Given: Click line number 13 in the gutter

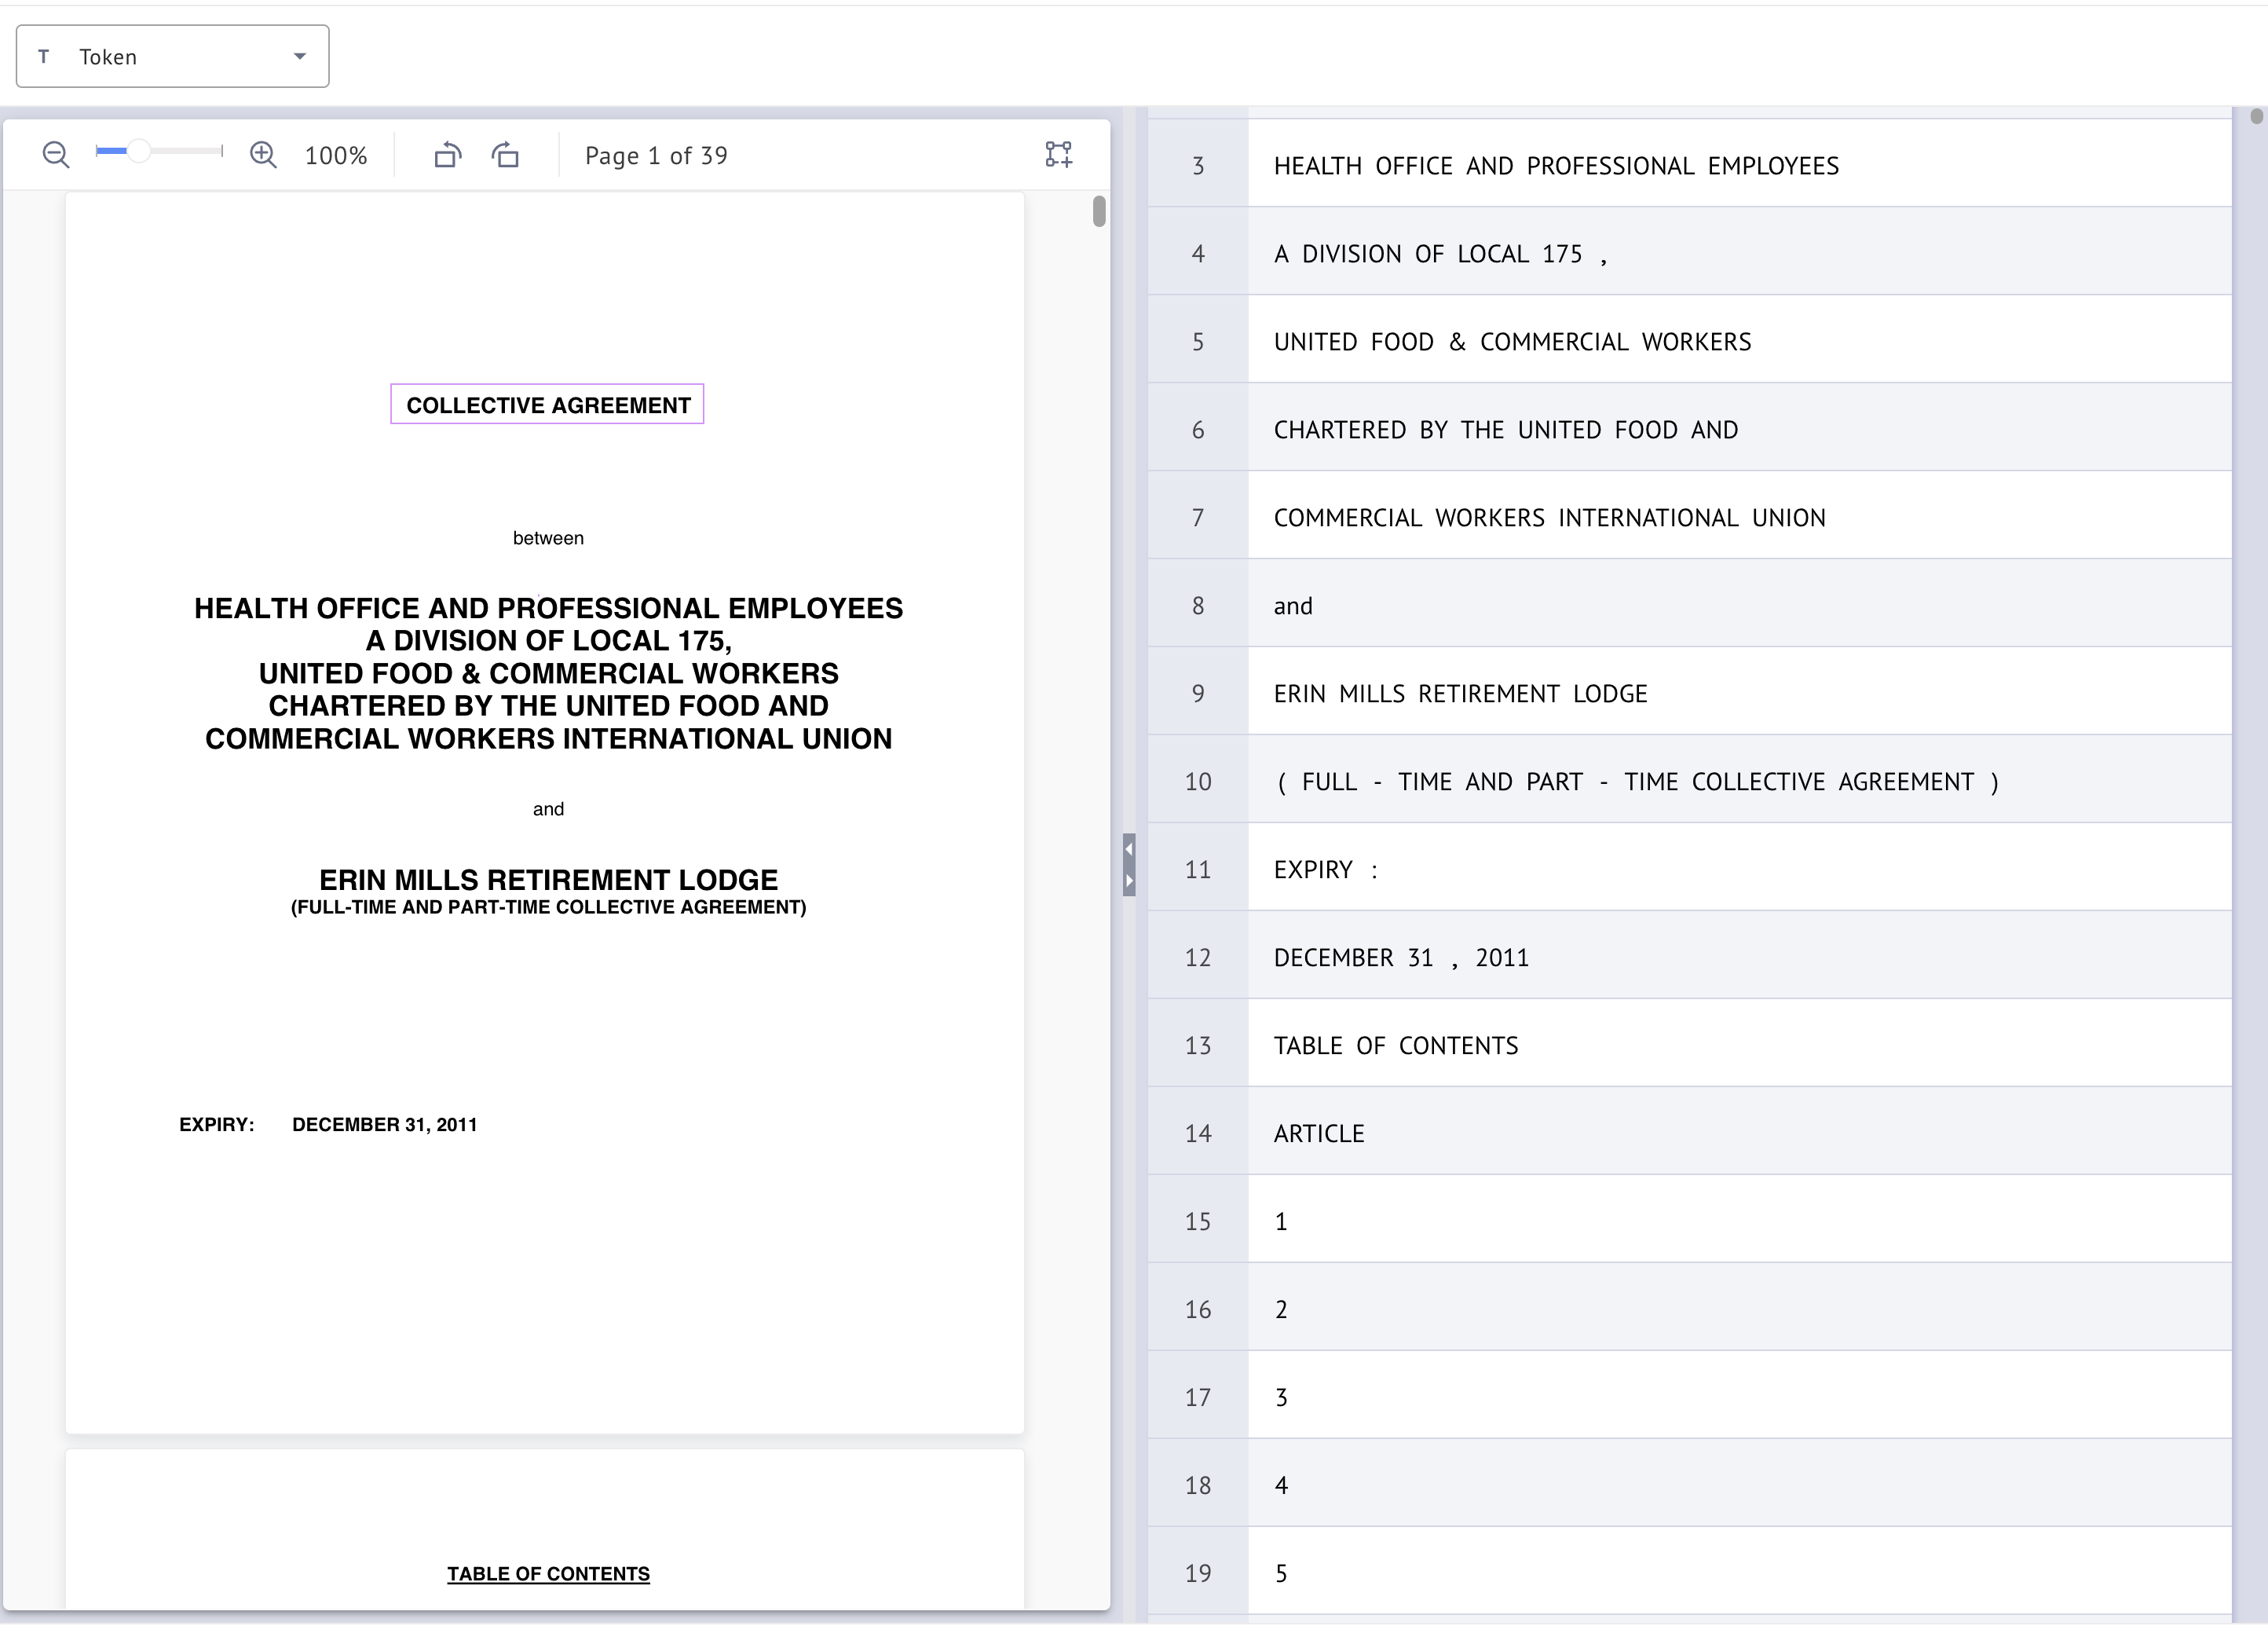Looking at the screenshot, I should (1198, 1045).
